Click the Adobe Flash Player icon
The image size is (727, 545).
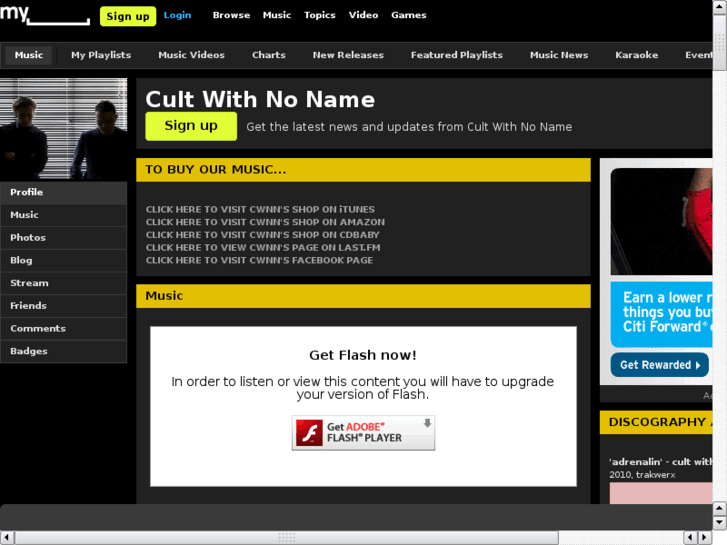(309, 432)
